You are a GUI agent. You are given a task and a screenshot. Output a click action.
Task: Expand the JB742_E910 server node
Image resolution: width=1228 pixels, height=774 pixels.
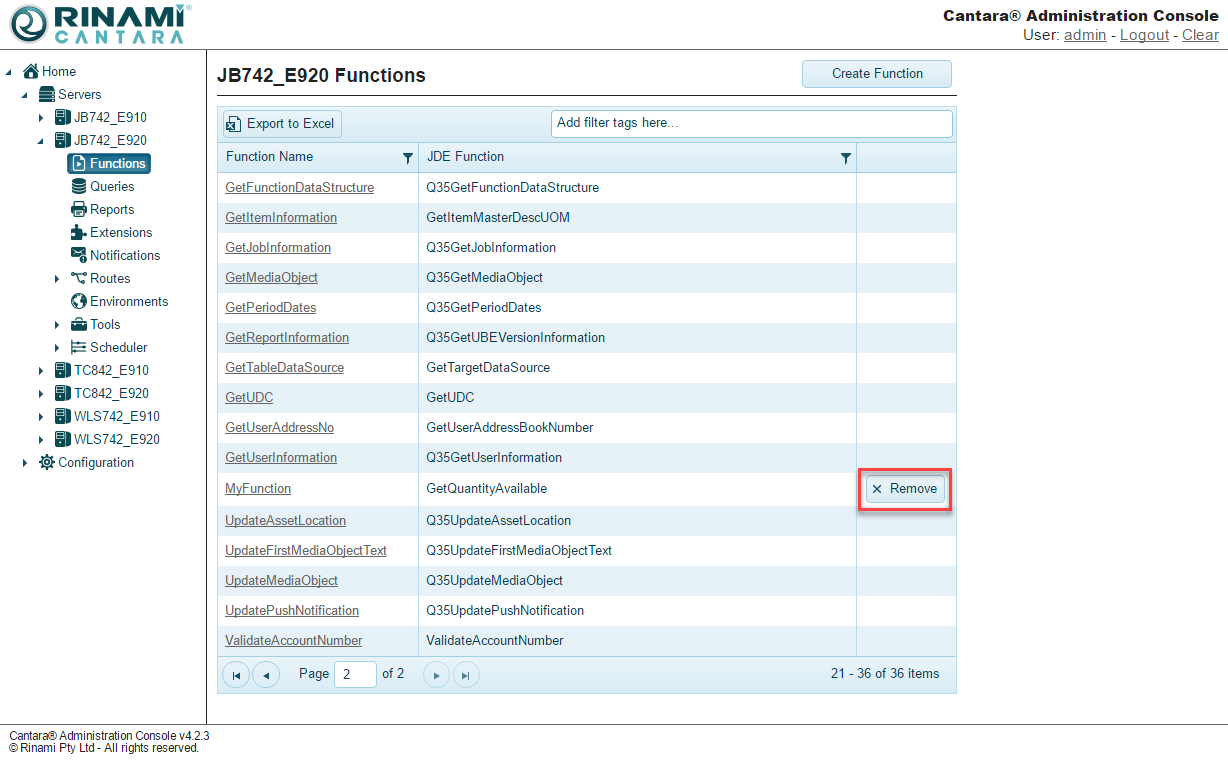[x=41, y=118]
